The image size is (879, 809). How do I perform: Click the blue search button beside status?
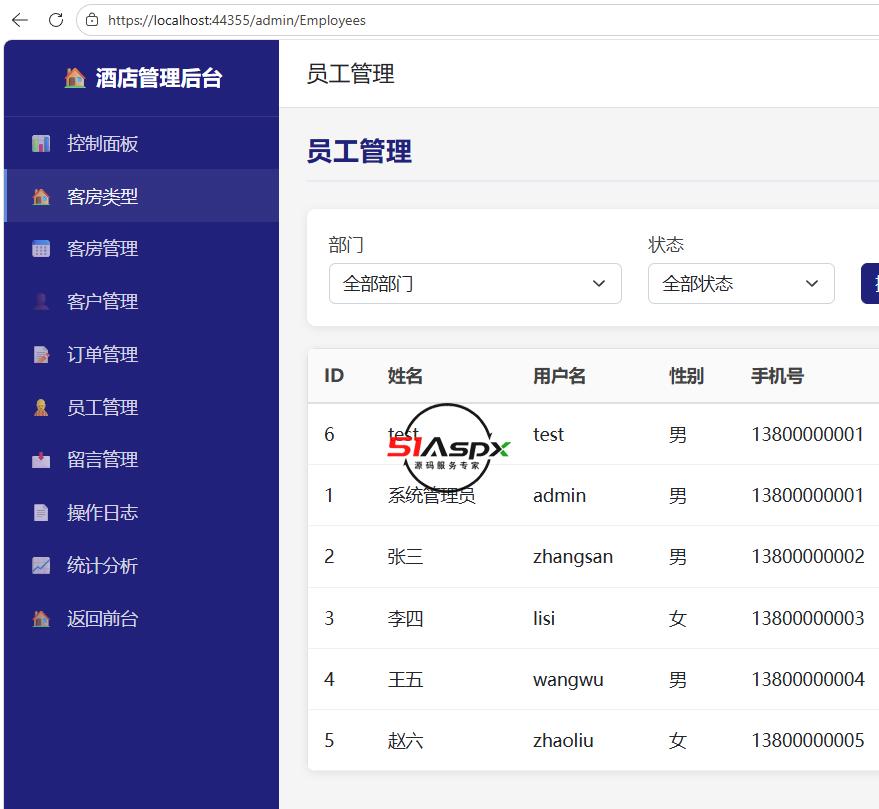click(x=870, y=284)
